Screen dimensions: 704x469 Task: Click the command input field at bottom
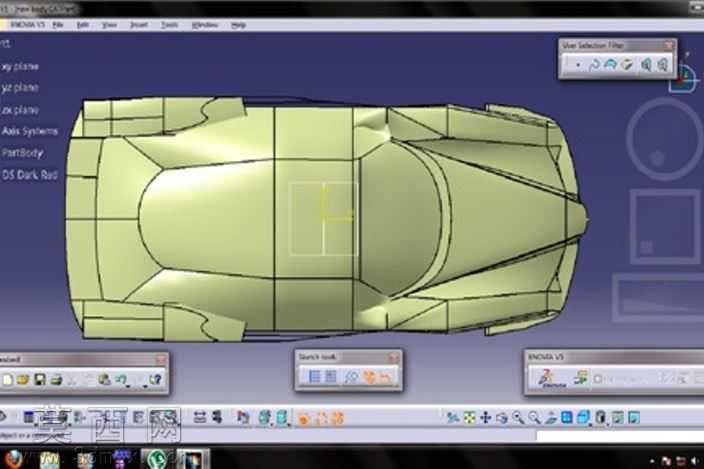click(620, 435)
